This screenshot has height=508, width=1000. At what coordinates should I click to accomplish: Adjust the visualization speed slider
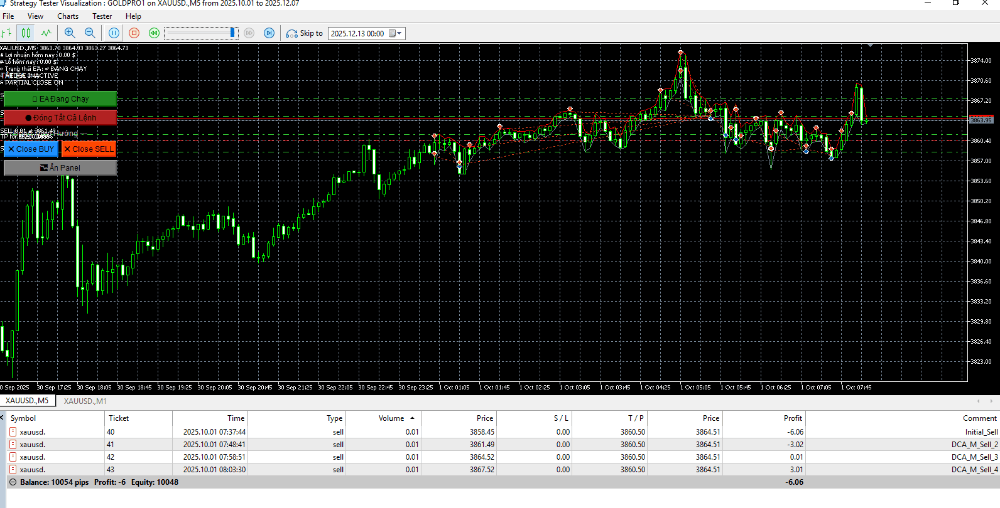pos(232,33)
